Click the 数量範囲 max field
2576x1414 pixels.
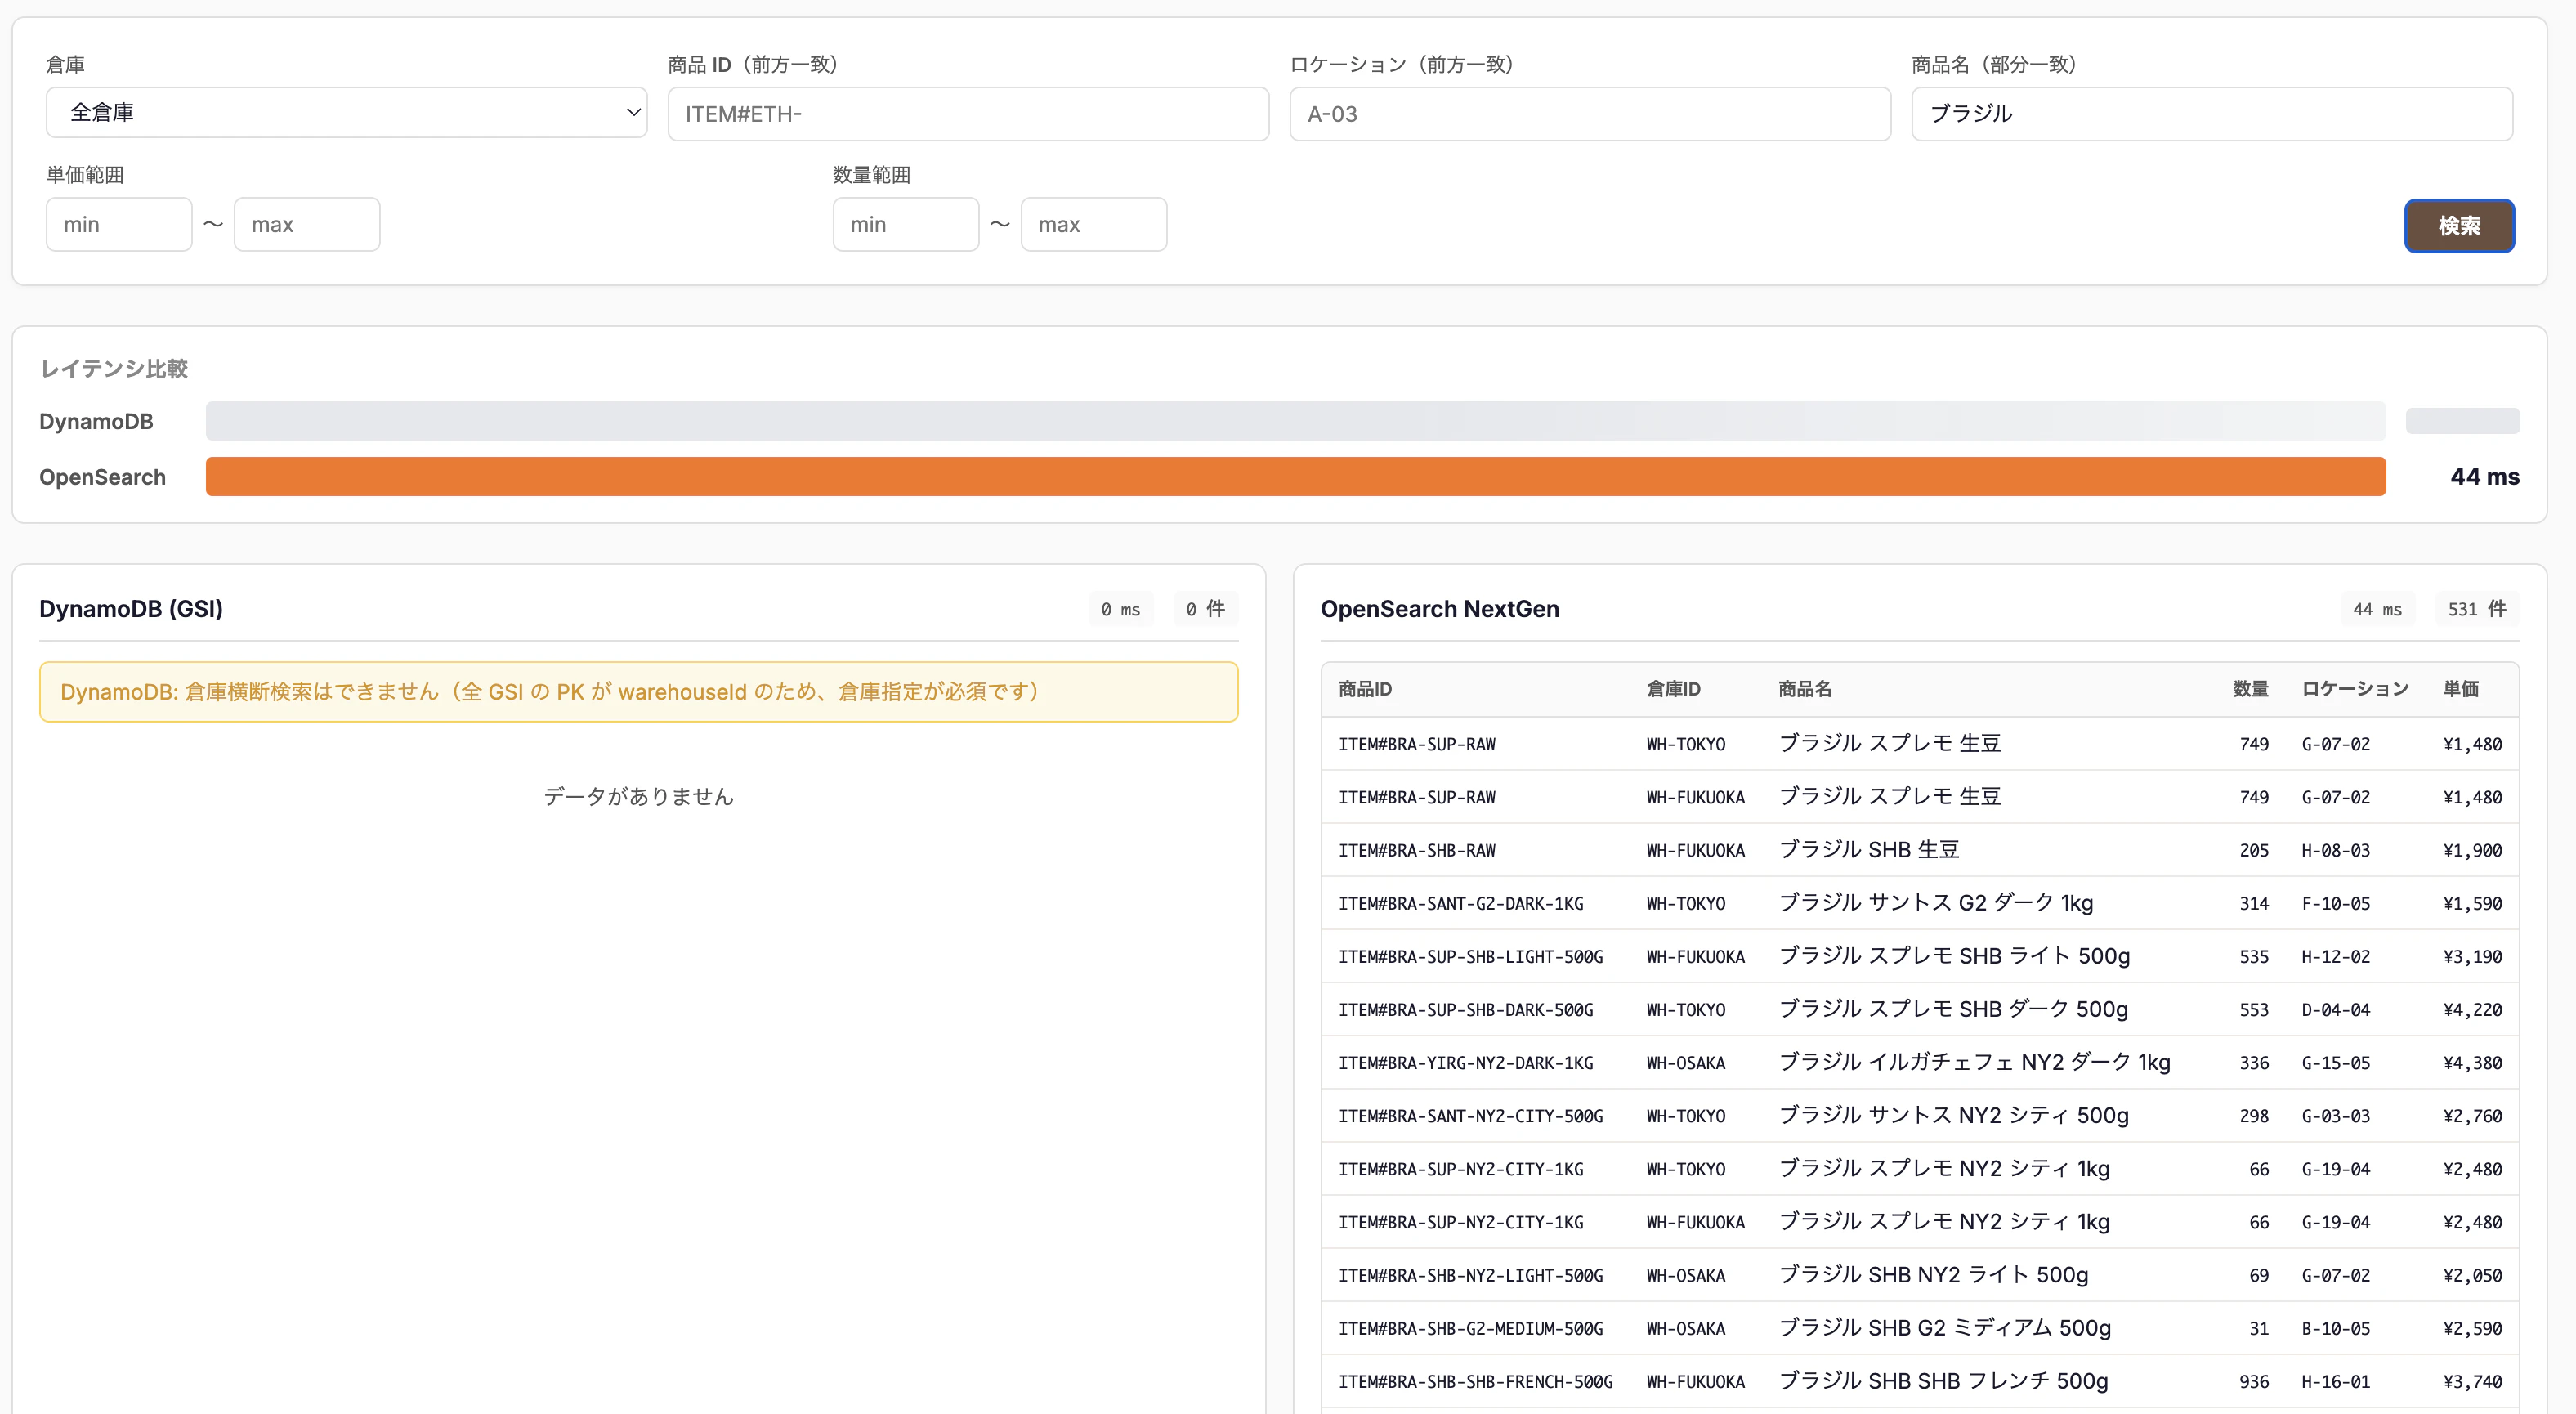point(1094,224)
